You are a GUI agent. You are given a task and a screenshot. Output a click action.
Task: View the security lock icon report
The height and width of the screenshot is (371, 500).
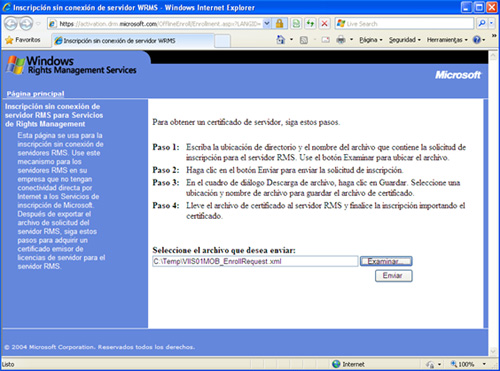[x=279, y=23]
